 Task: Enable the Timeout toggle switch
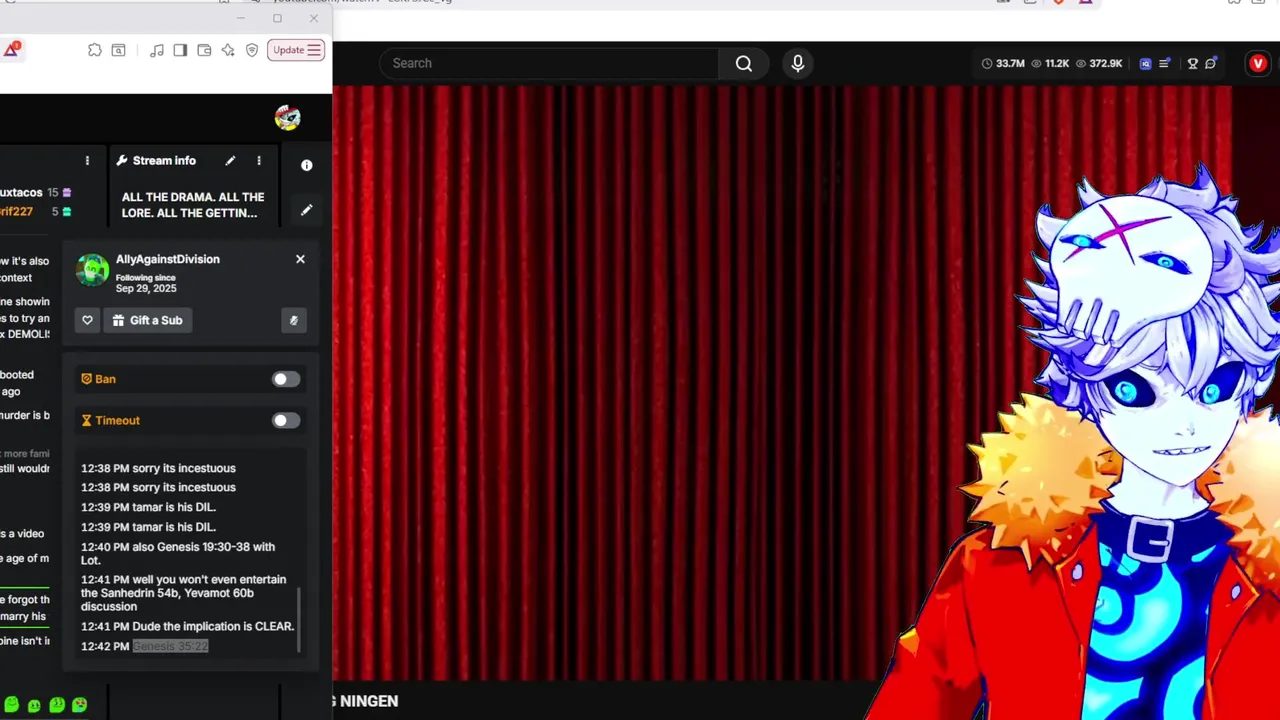pyautogui.click(x=285, y=420)
